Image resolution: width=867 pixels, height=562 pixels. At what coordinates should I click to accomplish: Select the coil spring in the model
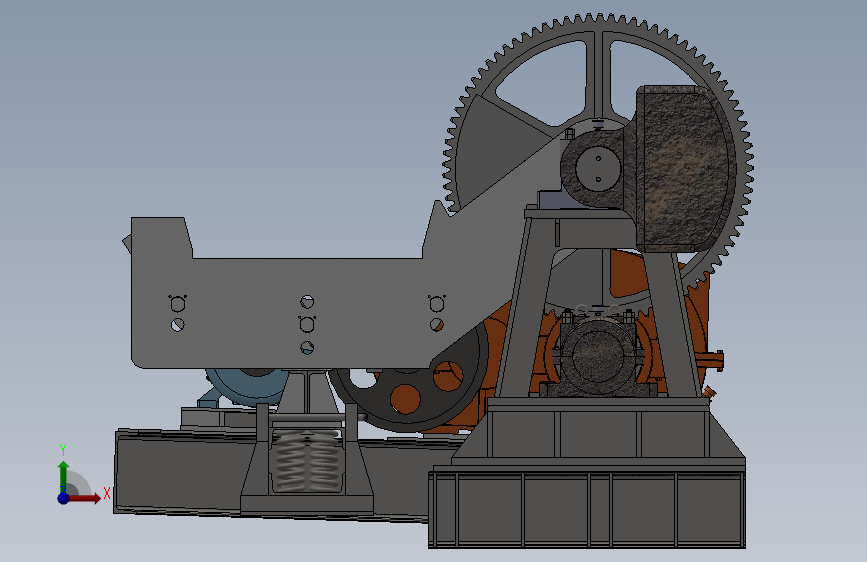pyautogui.click(x=307, y=461)
